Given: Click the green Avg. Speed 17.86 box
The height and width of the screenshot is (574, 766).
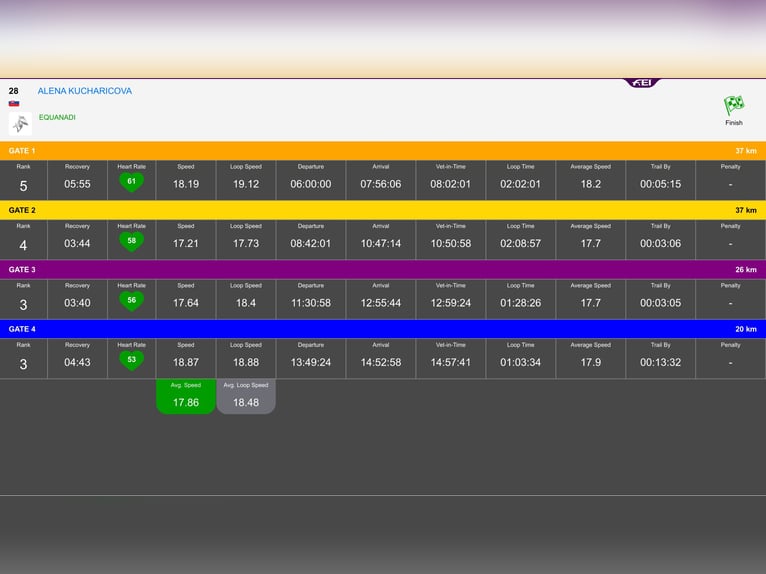Looking at the screenshot, I should 186,396.
